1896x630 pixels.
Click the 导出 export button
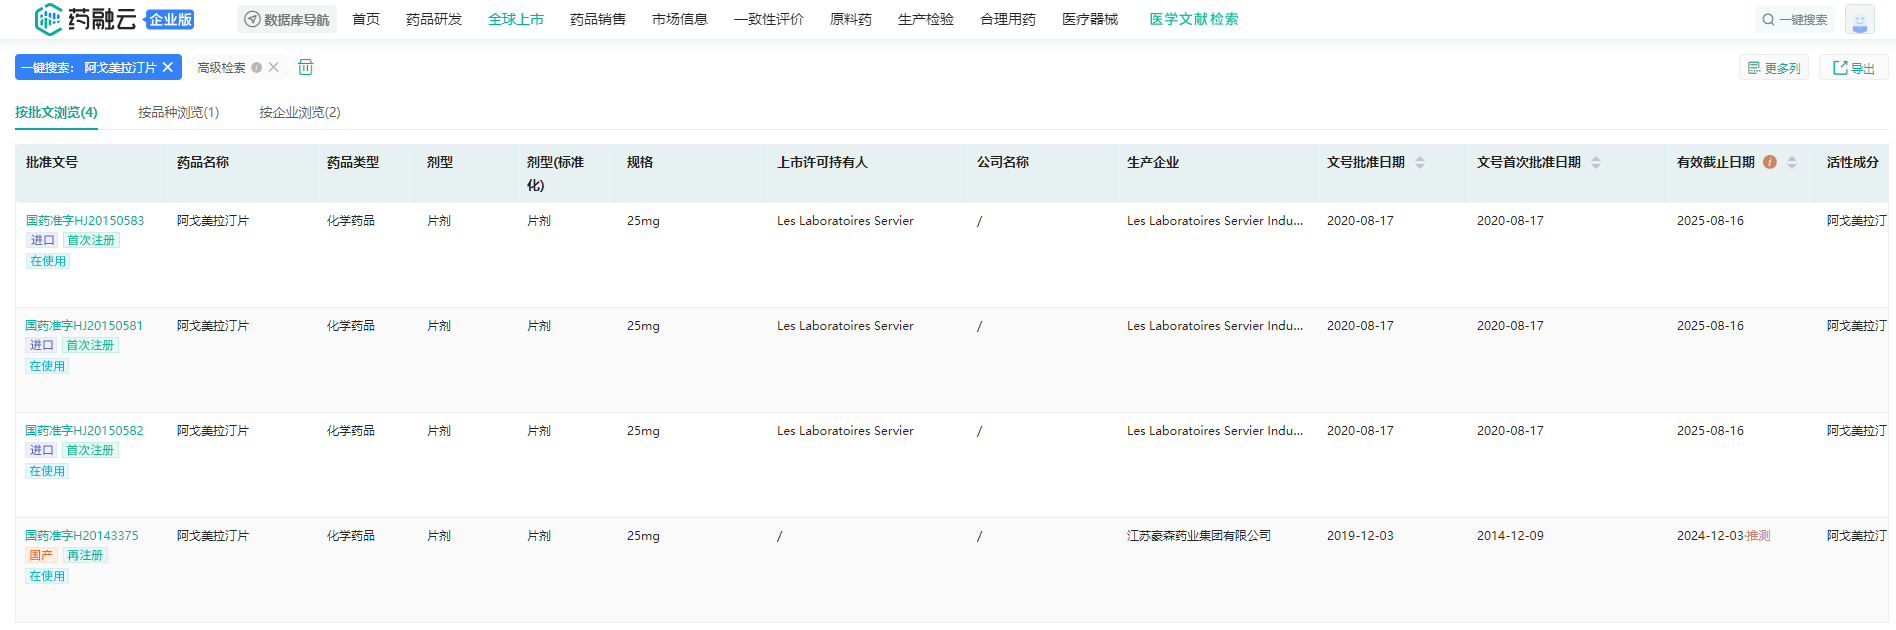1854,68
